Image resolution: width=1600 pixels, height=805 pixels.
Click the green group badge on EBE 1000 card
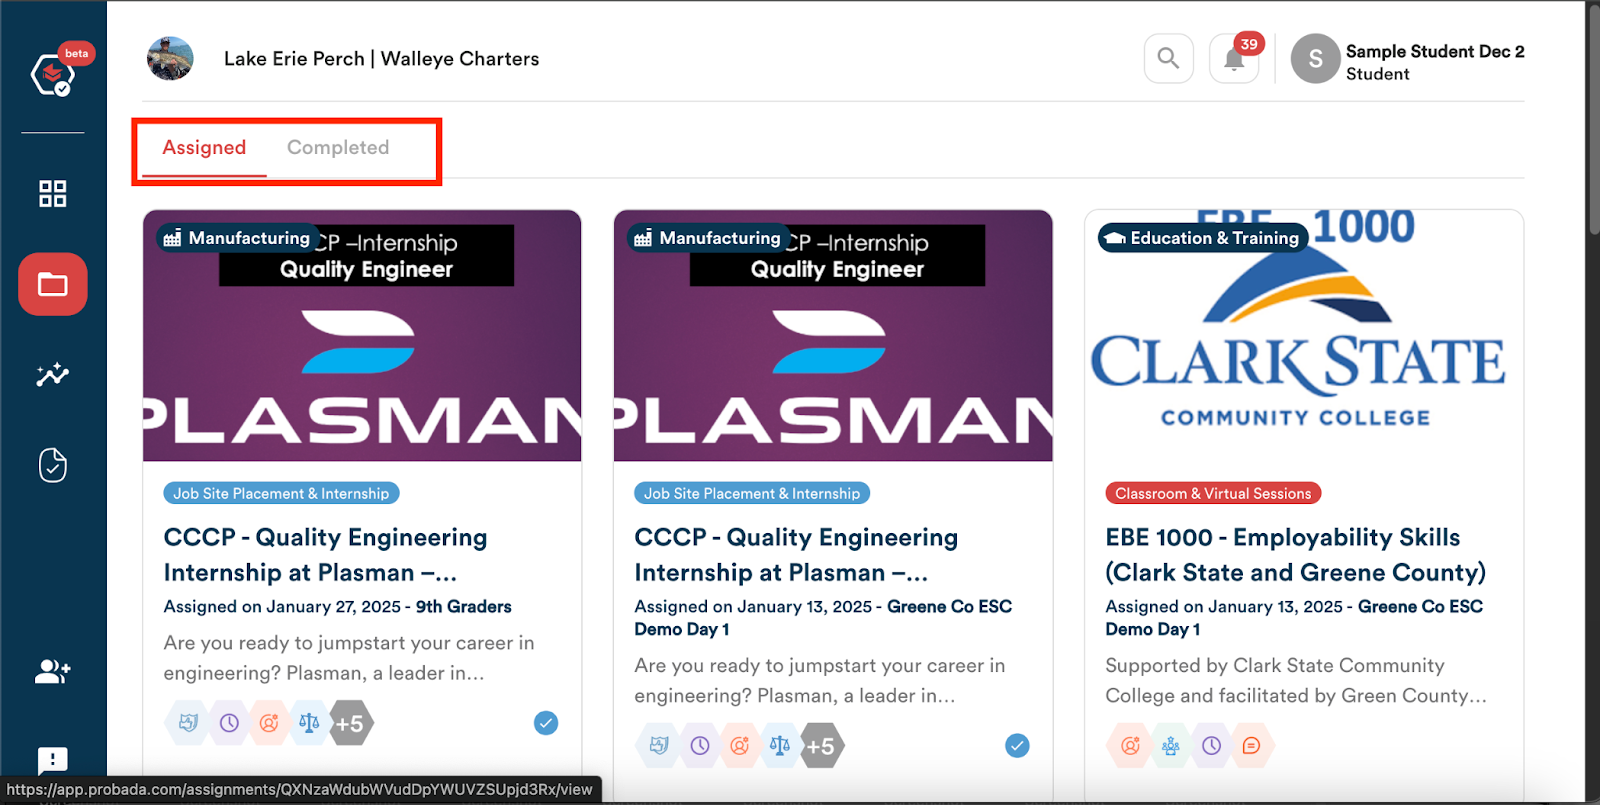(1171, 746)
